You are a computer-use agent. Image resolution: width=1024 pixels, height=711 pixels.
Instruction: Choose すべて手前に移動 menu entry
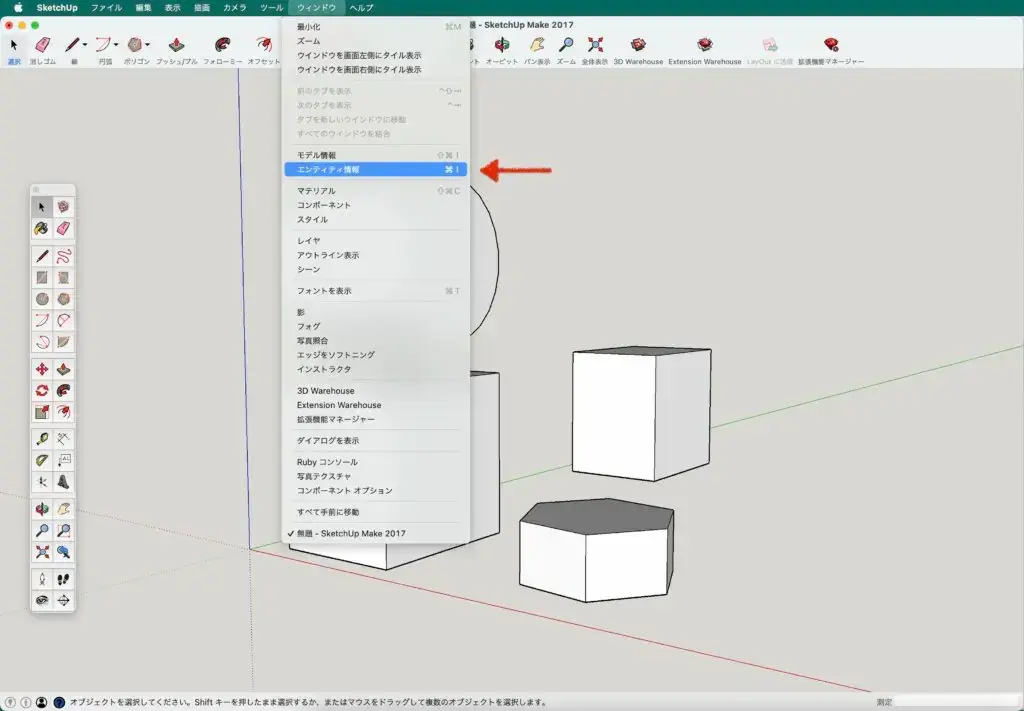376,512
